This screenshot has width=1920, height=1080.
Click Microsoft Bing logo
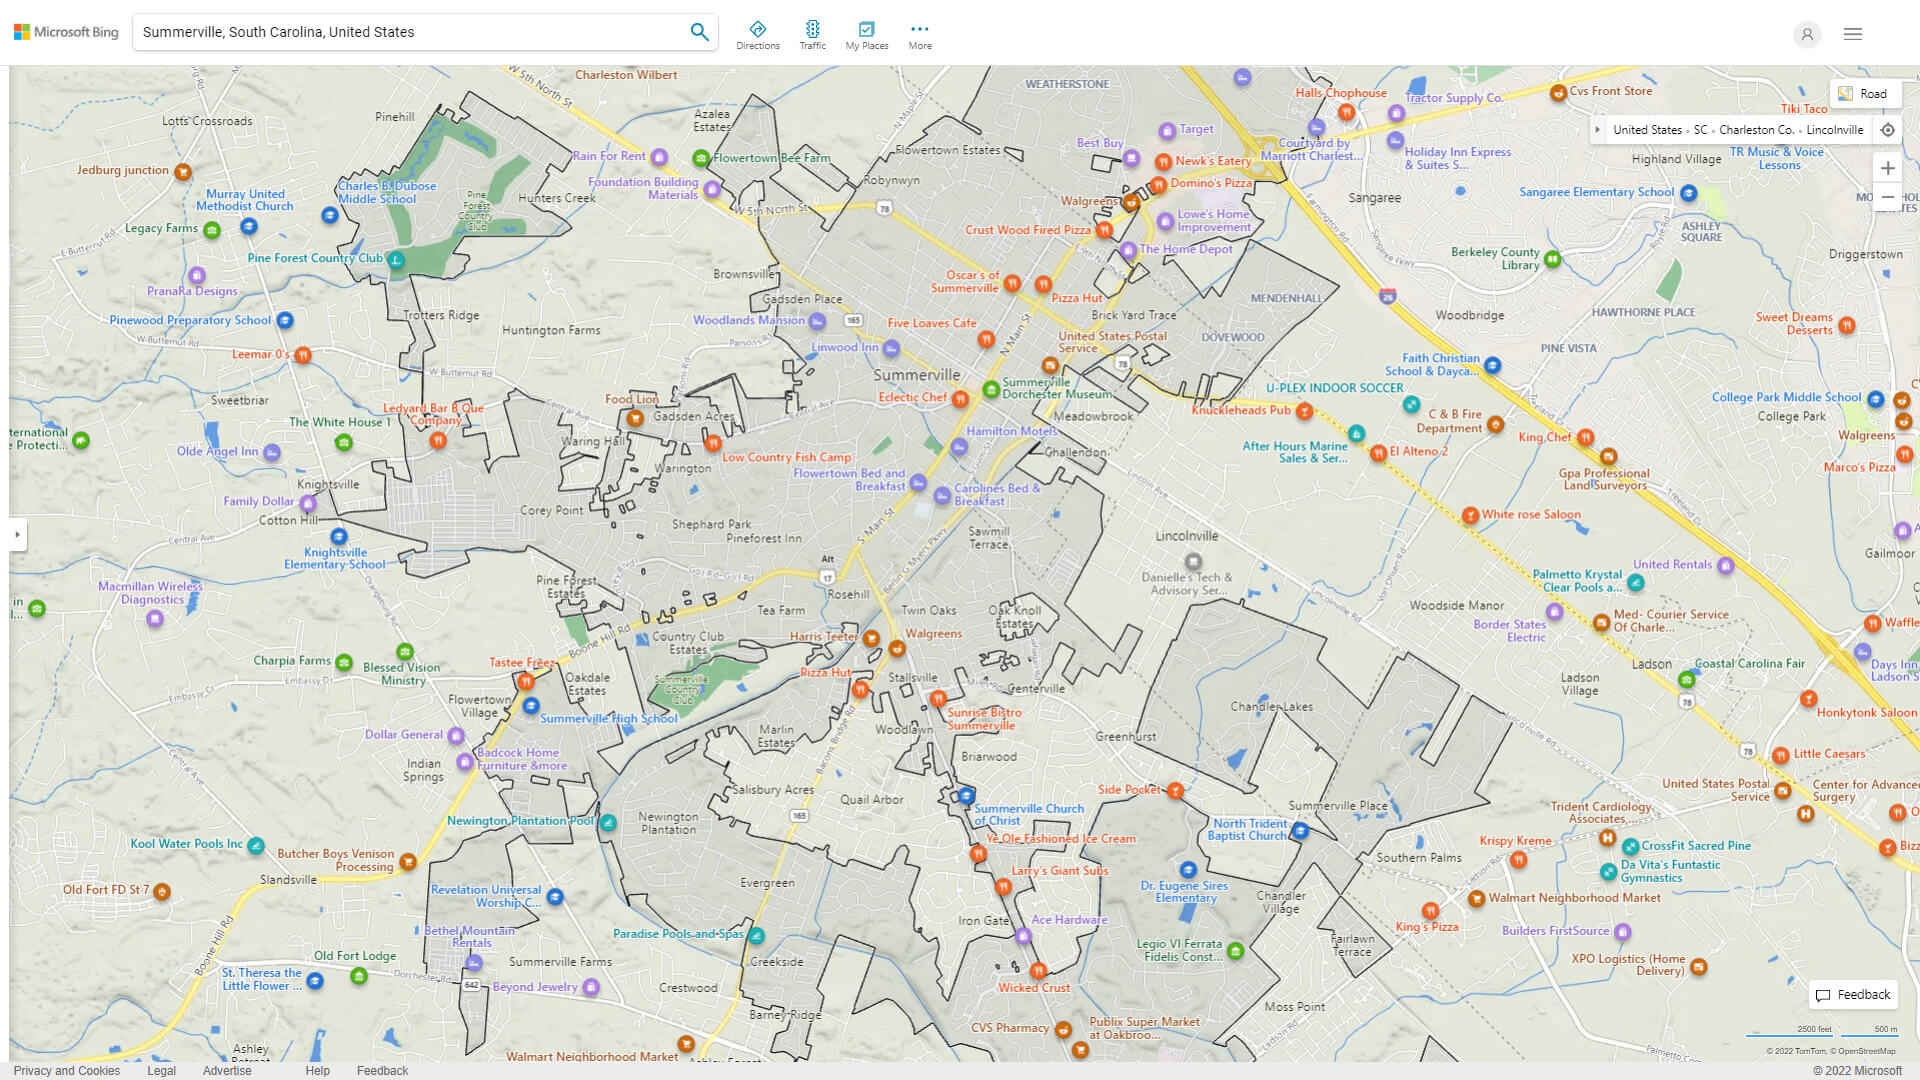click(x=66, y=32)
